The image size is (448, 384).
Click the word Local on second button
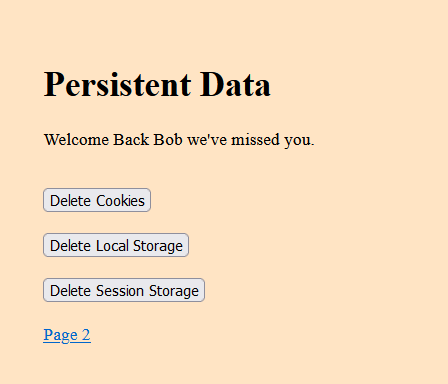(112, 246)
